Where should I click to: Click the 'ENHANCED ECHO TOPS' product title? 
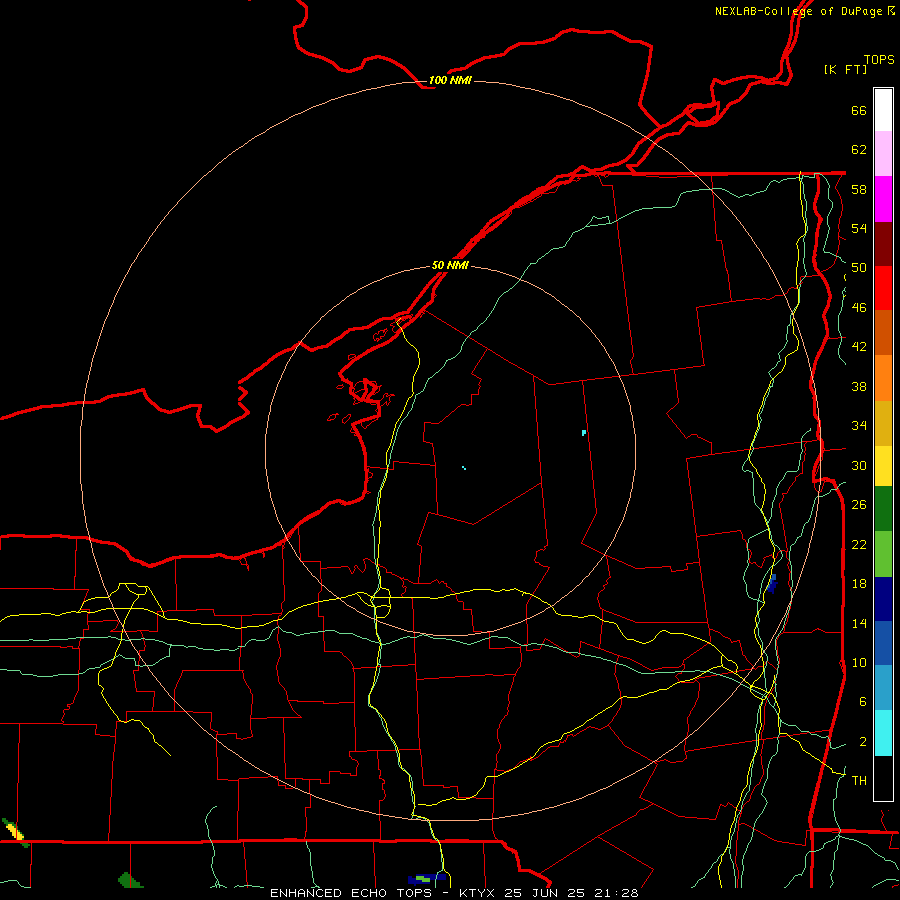pos(355,893)
